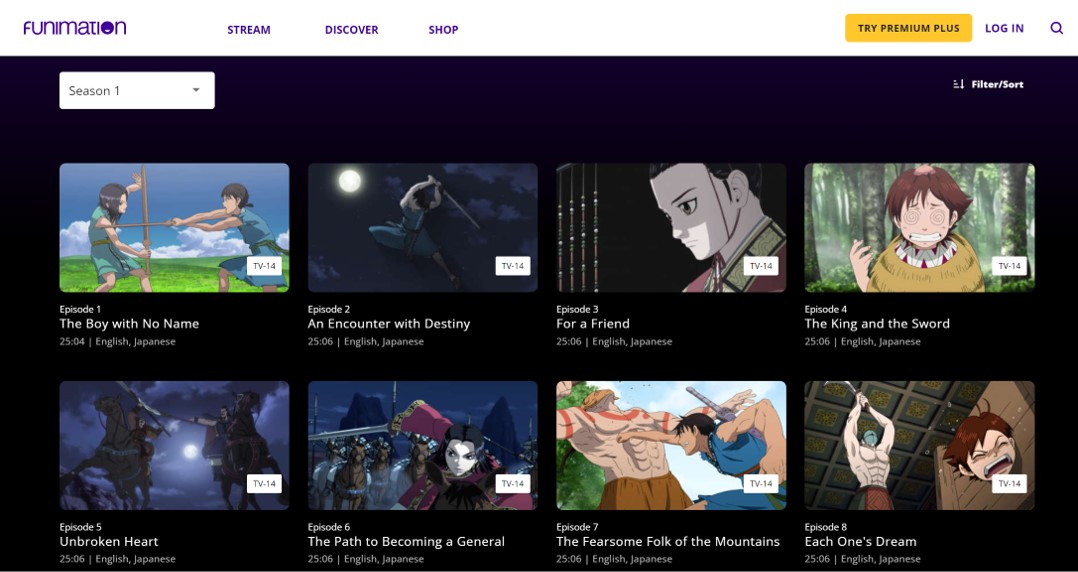Click title Unbroken Heart

click(x=109, y=542)
